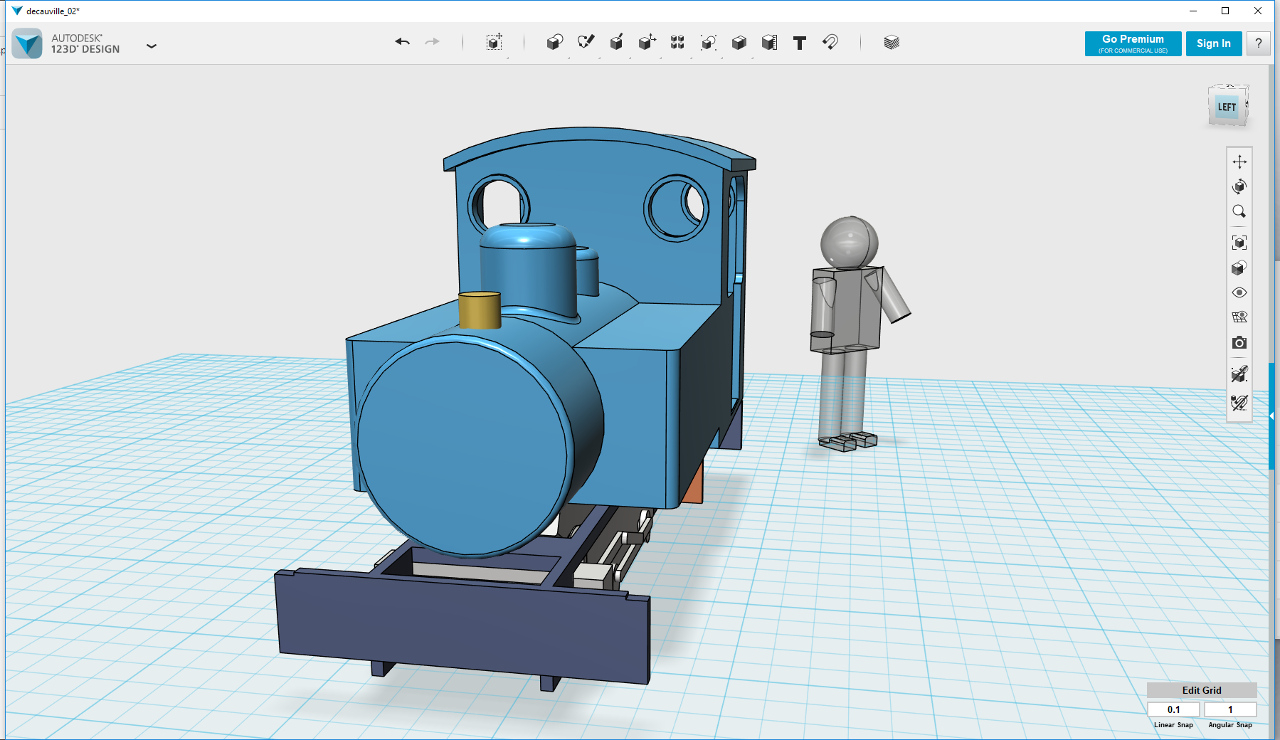Select the Measure tool with the ruler
The width and height of the screenshot is (1280, 740).
coord(769,42)
